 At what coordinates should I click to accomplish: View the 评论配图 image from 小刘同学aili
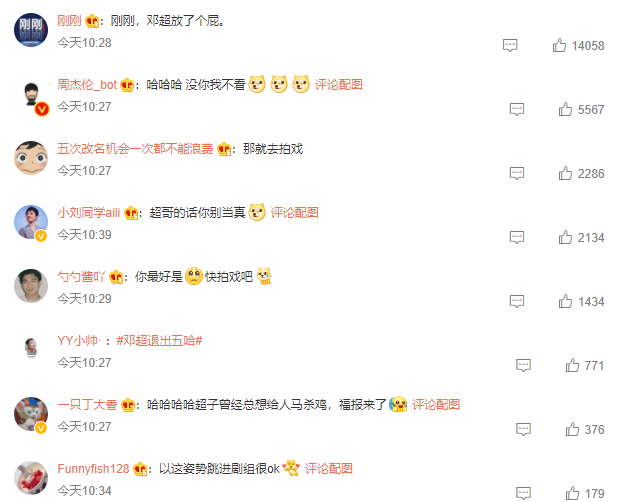click(x=294, y=213)
